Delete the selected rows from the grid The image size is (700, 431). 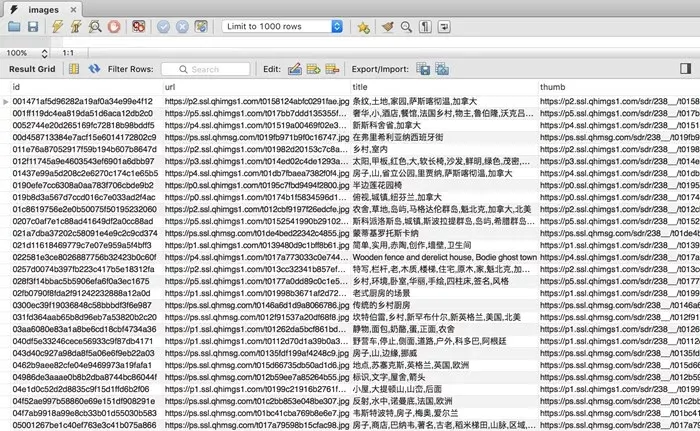(x=332, y=69)
